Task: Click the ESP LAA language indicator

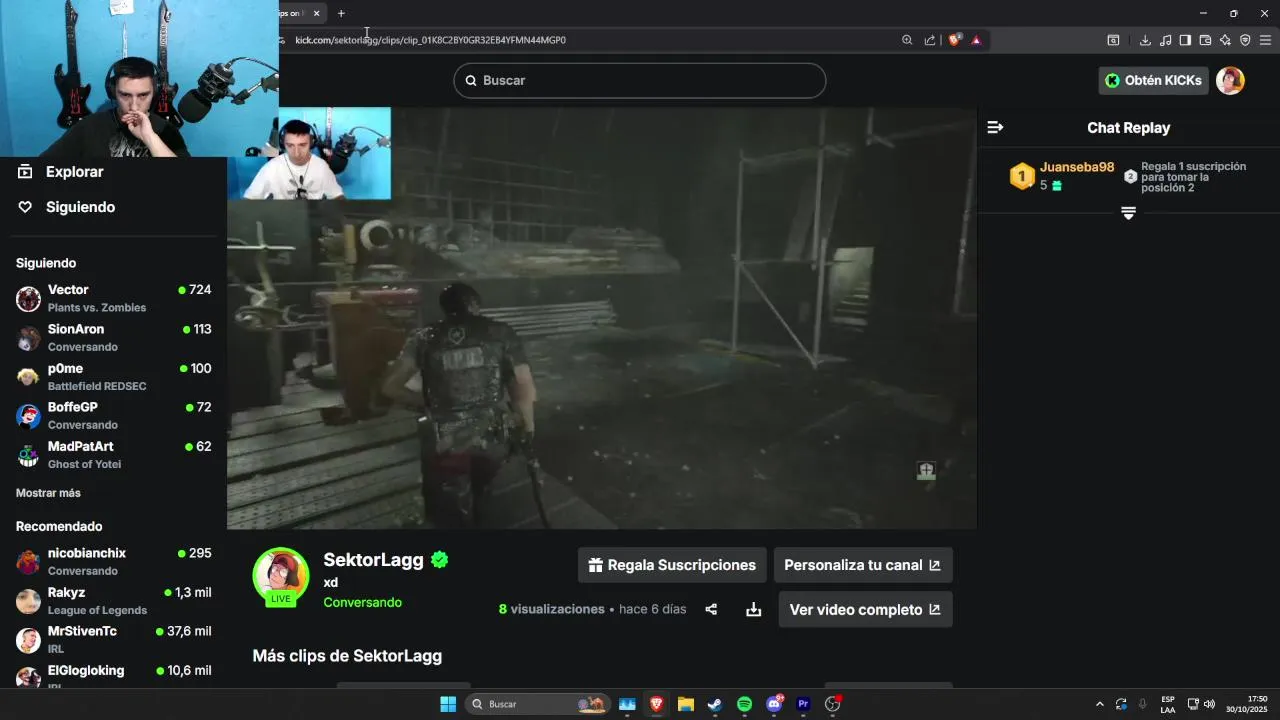Action: tap(1168, 704)
